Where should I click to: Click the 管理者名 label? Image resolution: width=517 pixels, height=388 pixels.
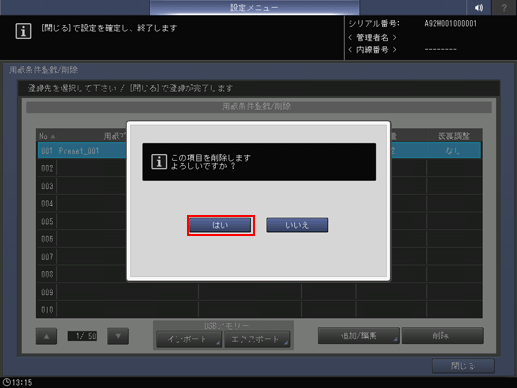[372, 37]
